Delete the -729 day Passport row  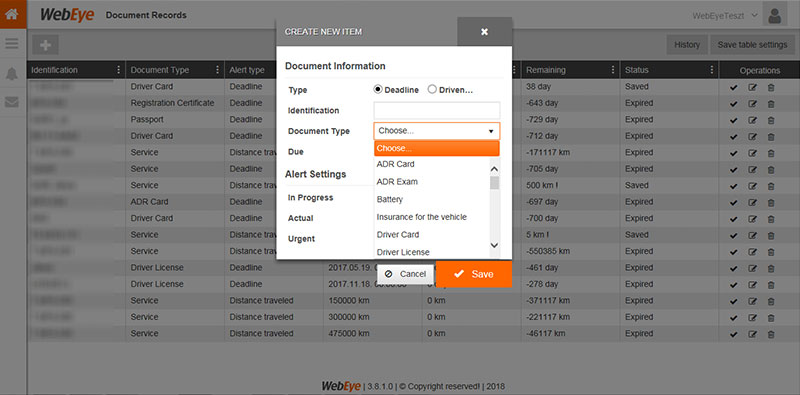tap(770, 120)
